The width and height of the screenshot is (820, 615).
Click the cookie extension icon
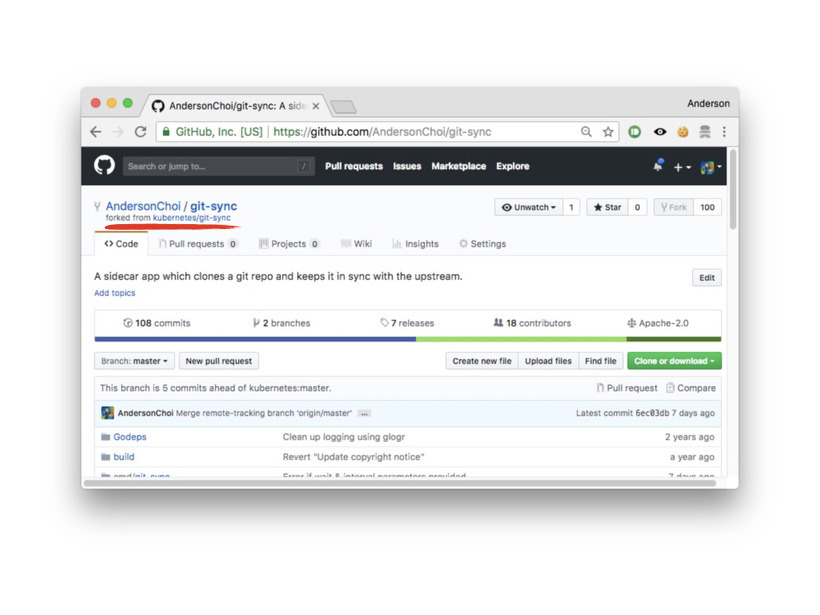[682, 132]
